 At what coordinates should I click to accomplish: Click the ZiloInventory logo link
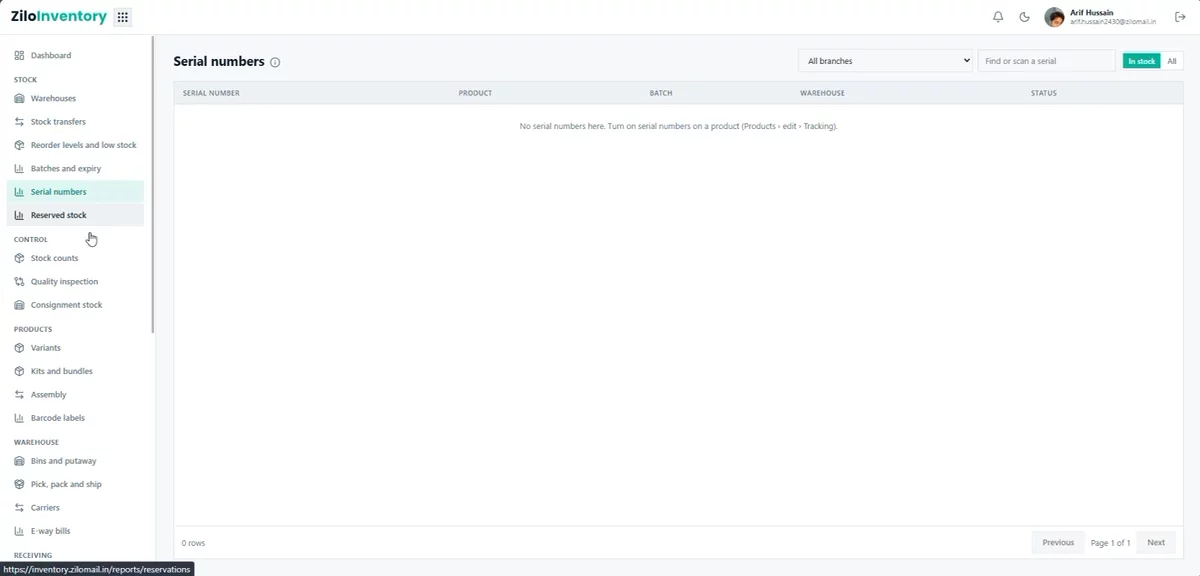point(59,17)
